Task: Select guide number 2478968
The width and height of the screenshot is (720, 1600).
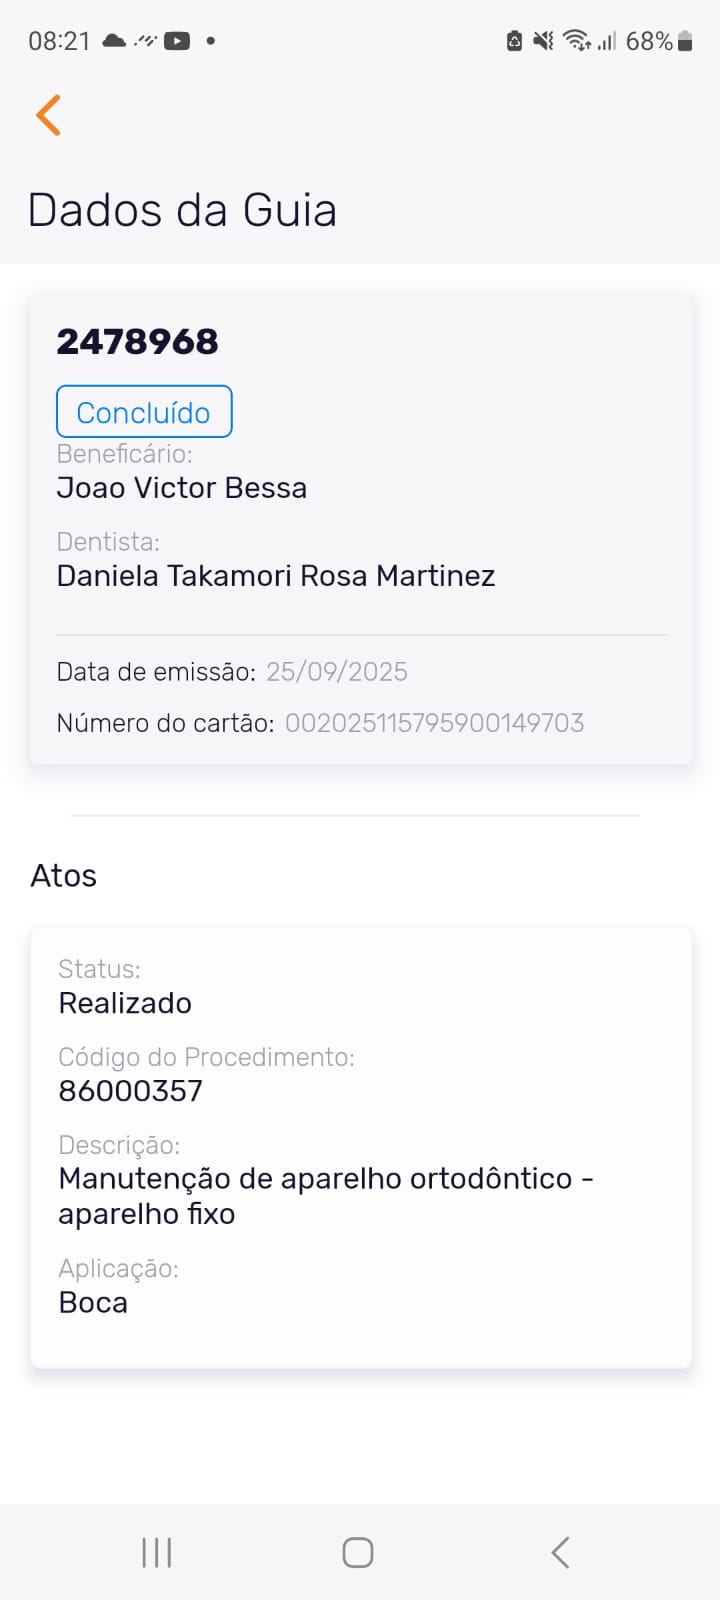Action: pos(137,342)
